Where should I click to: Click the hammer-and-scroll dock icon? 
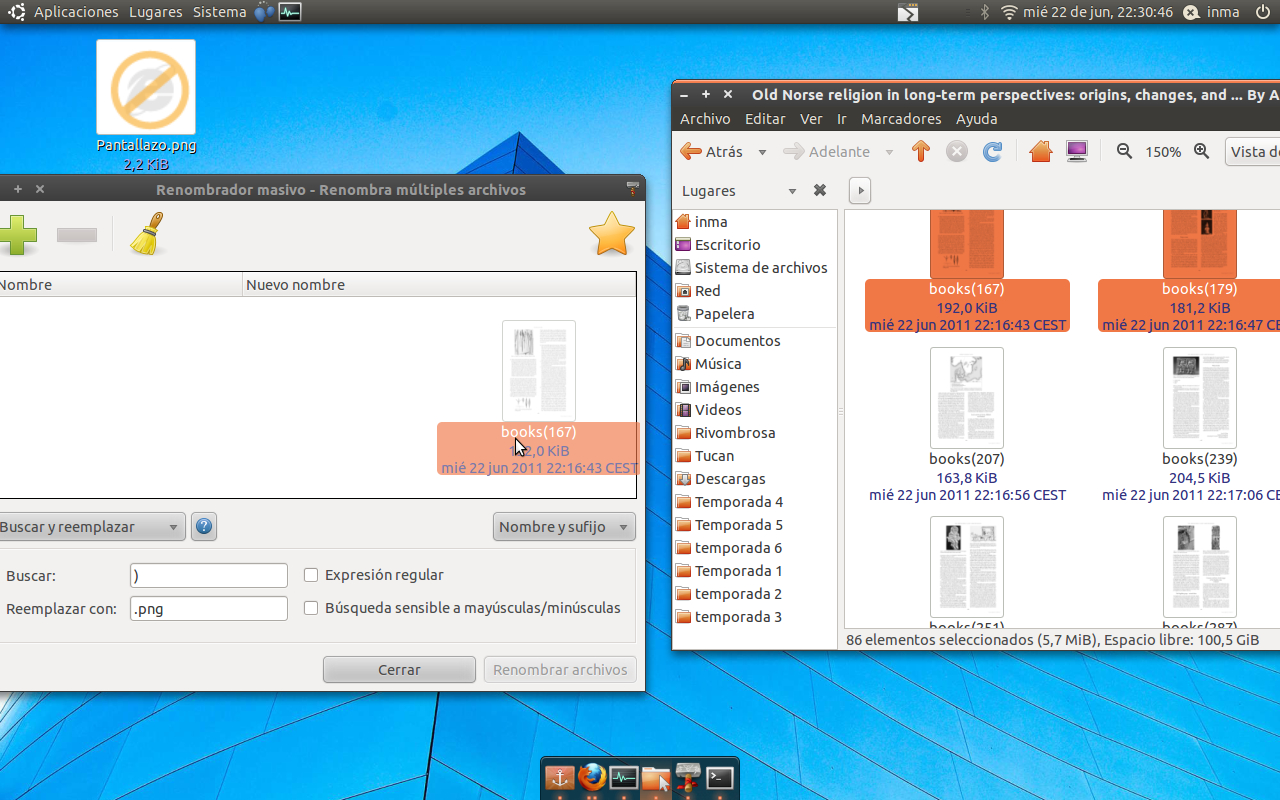pos(688,777)
